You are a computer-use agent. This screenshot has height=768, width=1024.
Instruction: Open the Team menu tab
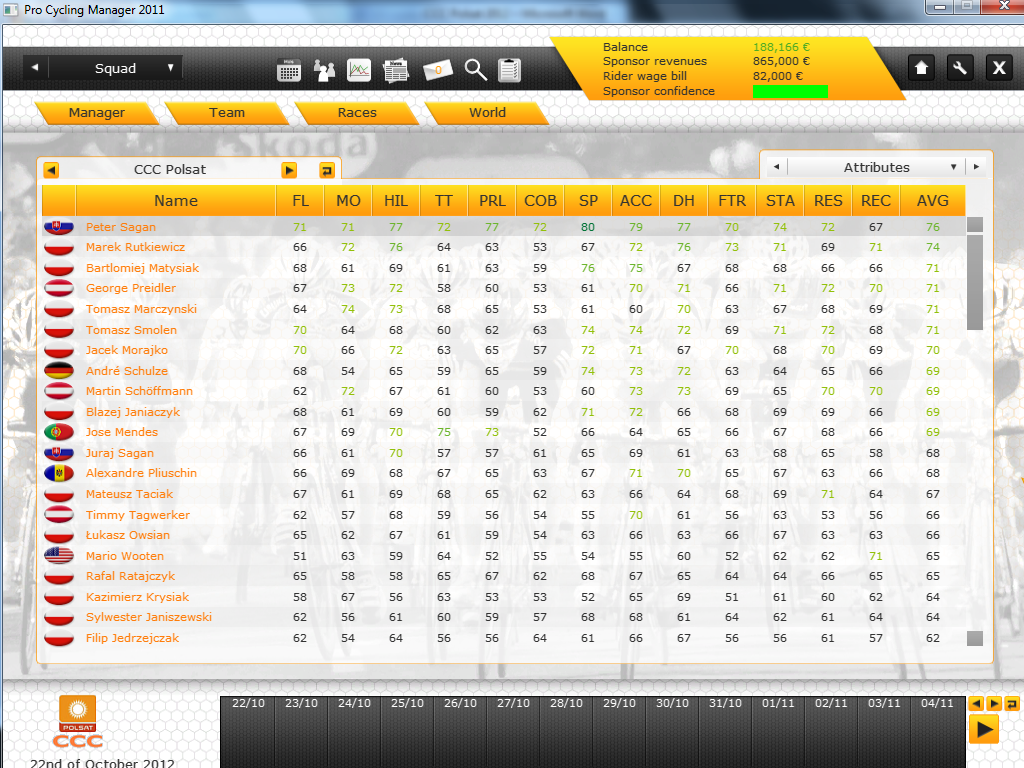point(227,112)
